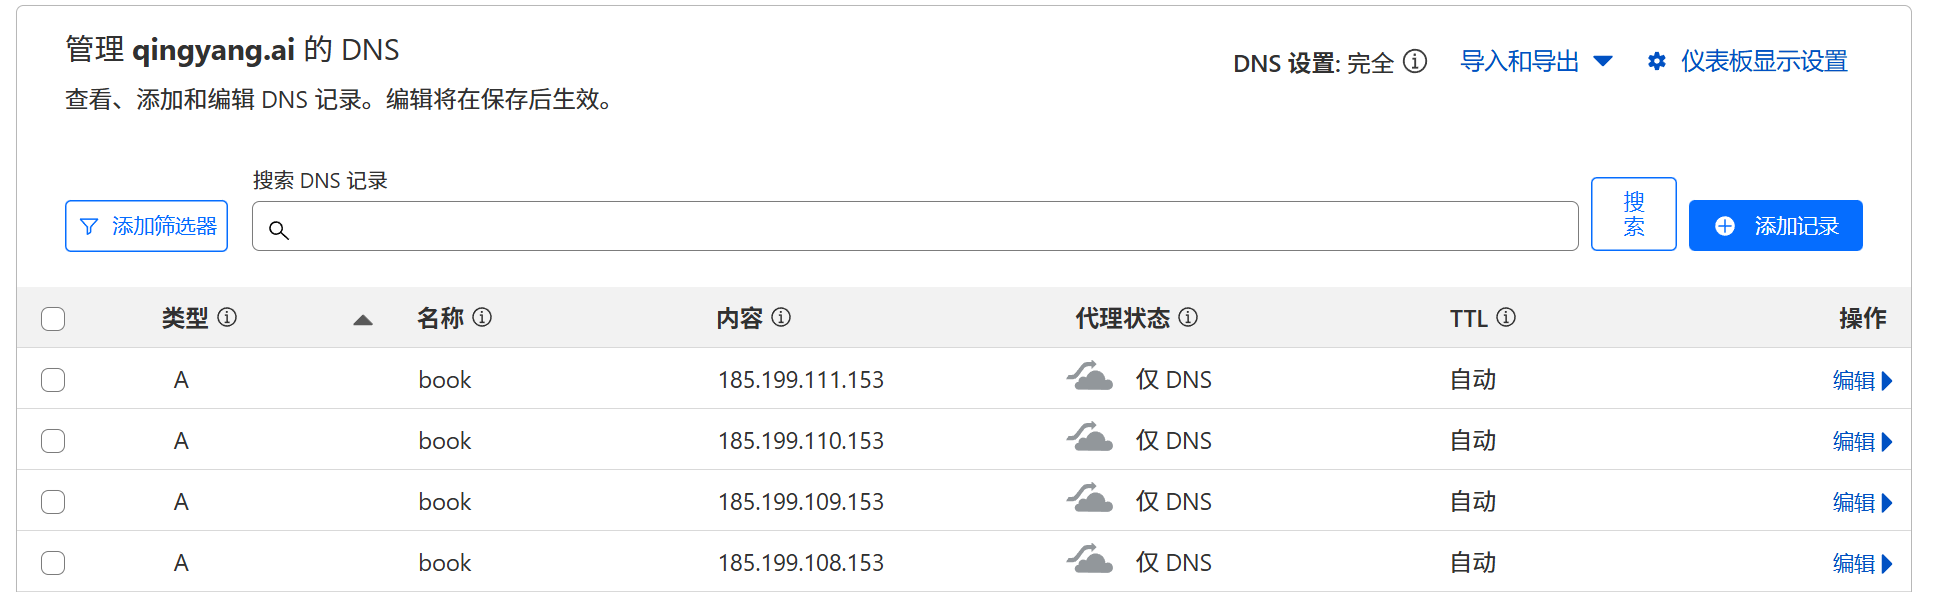This screenshot has height=592, width=1949.
Task: Click the gear icon for 仪表板显示设置
Action: (x=1657, y=62)
